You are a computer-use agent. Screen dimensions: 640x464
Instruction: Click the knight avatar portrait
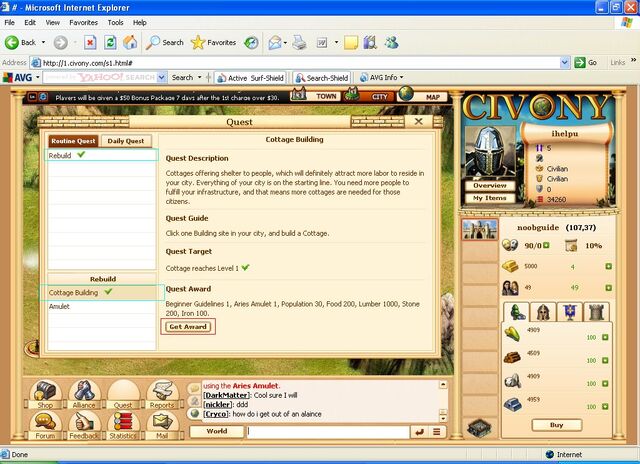pyautogui.click(x=490, y=153)
